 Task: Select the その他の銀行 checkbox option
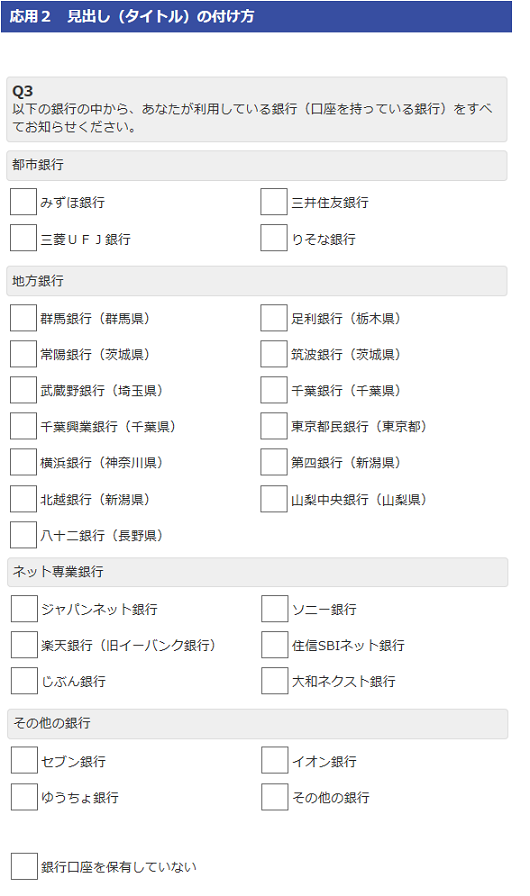275,797
